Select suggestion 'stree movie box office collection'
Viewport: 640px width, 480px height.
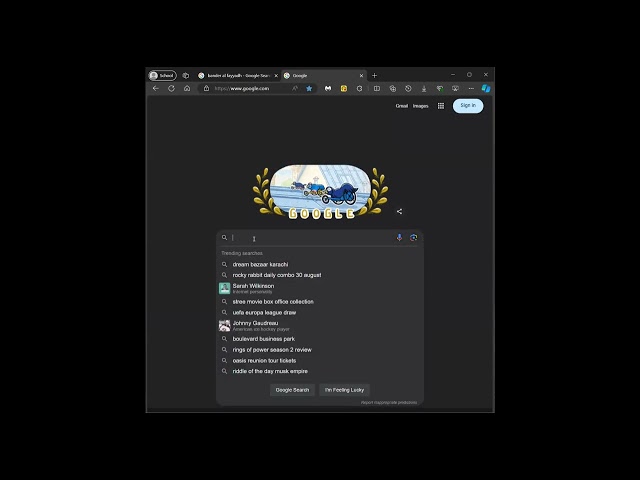[x=320, y=302]
